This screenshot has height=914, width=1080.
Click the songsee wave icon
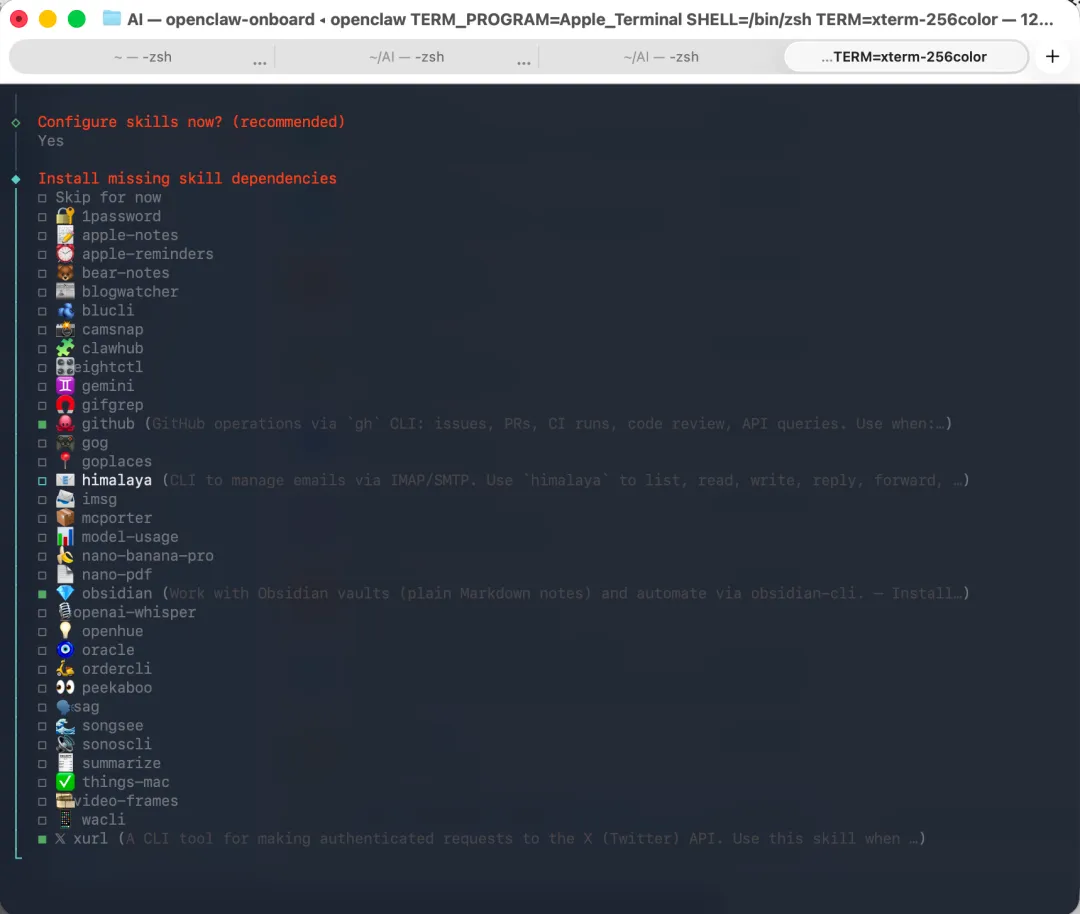tap(65, 725)
